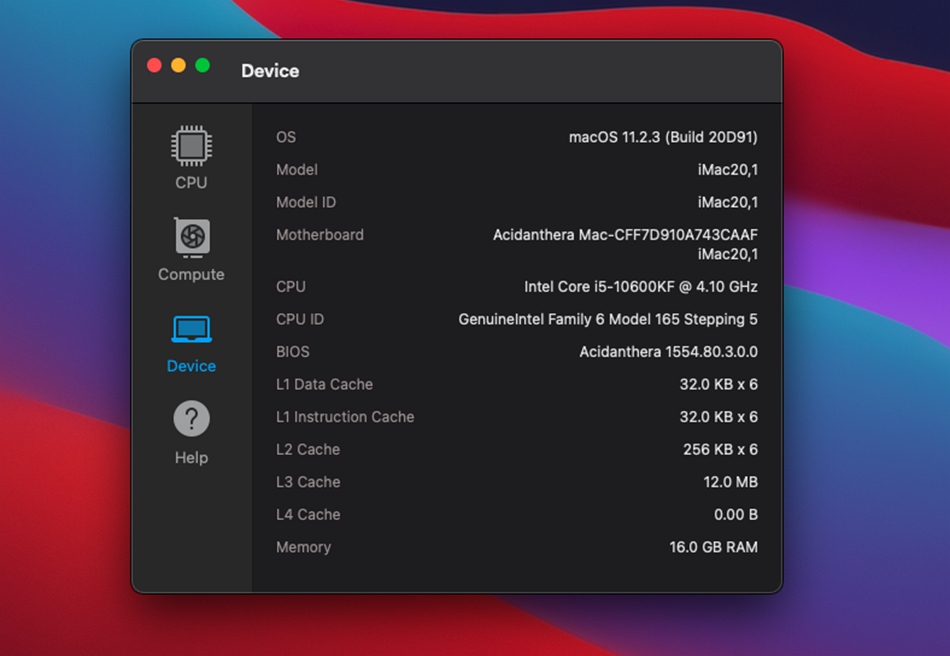Click the L1 Data Cache value 32.0 KB x 6
The image size is (950, 656).
coord(719,385)
